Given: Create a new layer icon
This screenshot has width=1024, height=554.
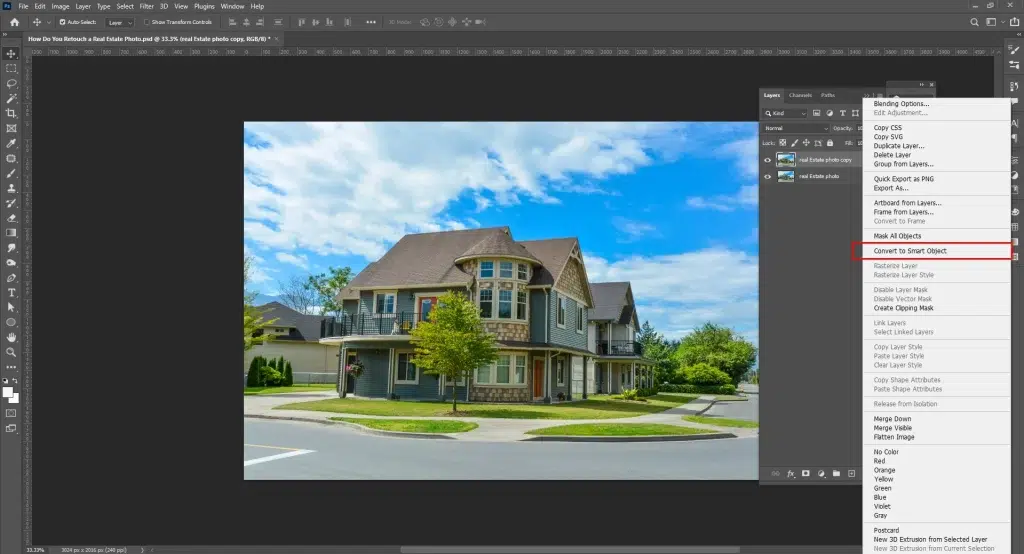Looking at the screenshot, I should coord(852,474).
